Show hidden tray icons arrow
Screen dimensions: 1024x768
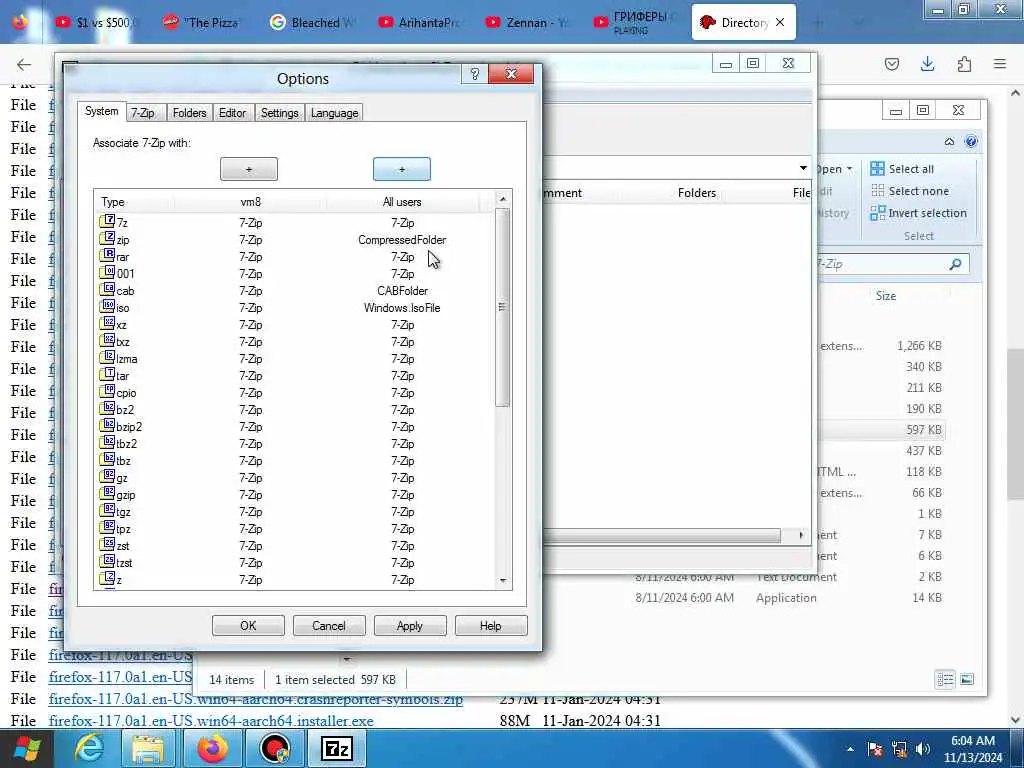(x=850, y=749)
